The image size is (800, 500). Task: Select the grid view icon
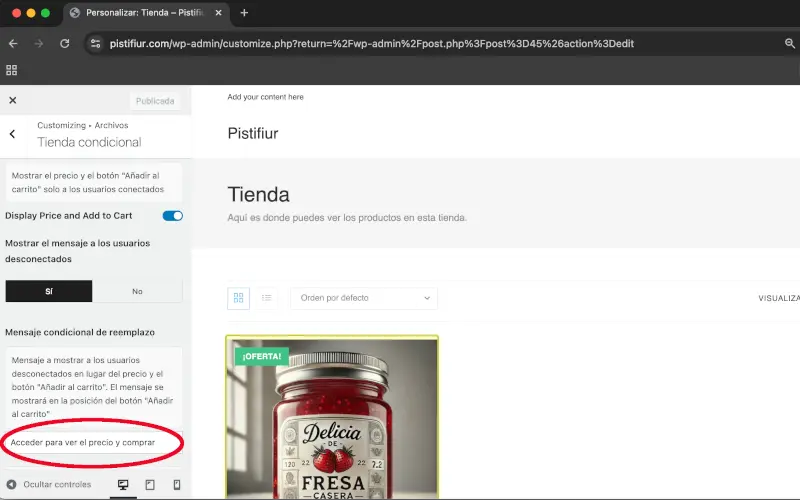(238, 298)
